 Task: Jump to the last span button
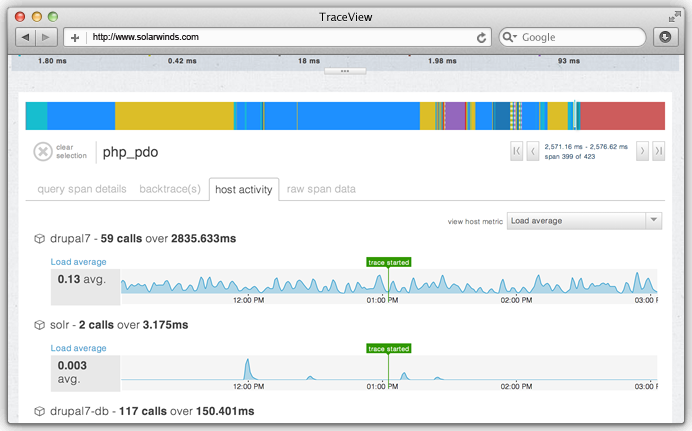[x=658, y=151]
